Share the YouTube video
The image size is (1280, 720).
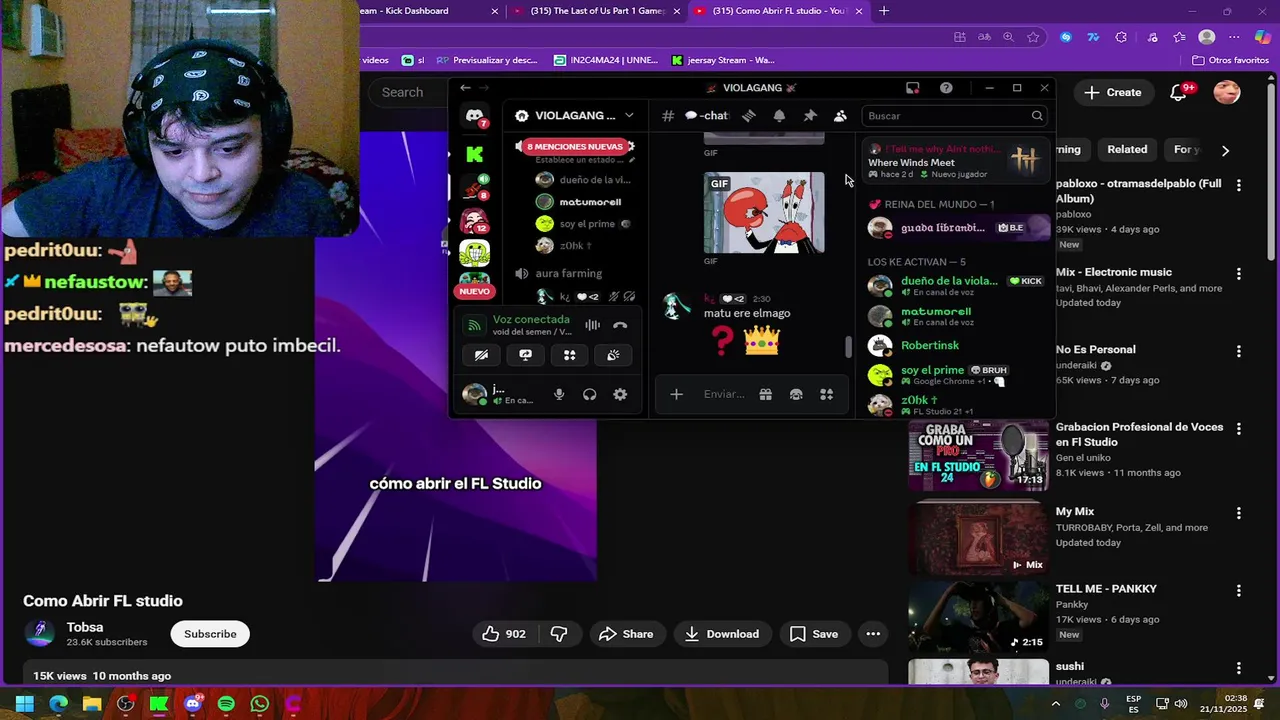click(x=626, y=634)
